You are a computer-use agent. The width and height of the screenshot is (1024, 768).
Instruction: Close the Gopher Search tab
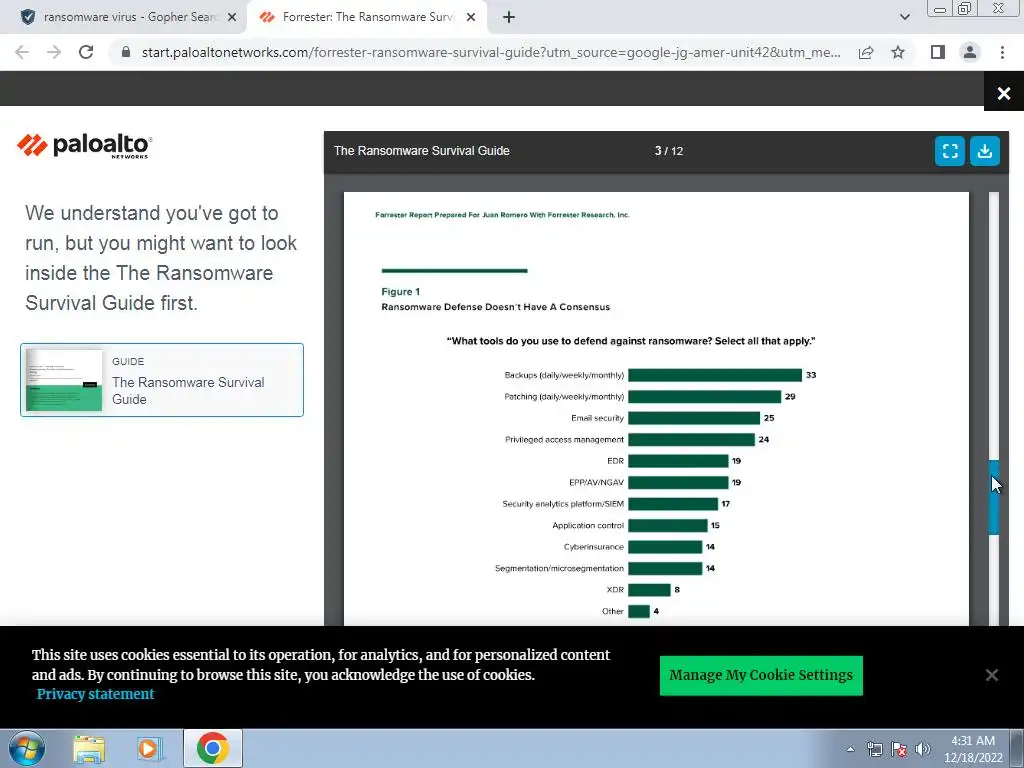[x=232, y=18]
